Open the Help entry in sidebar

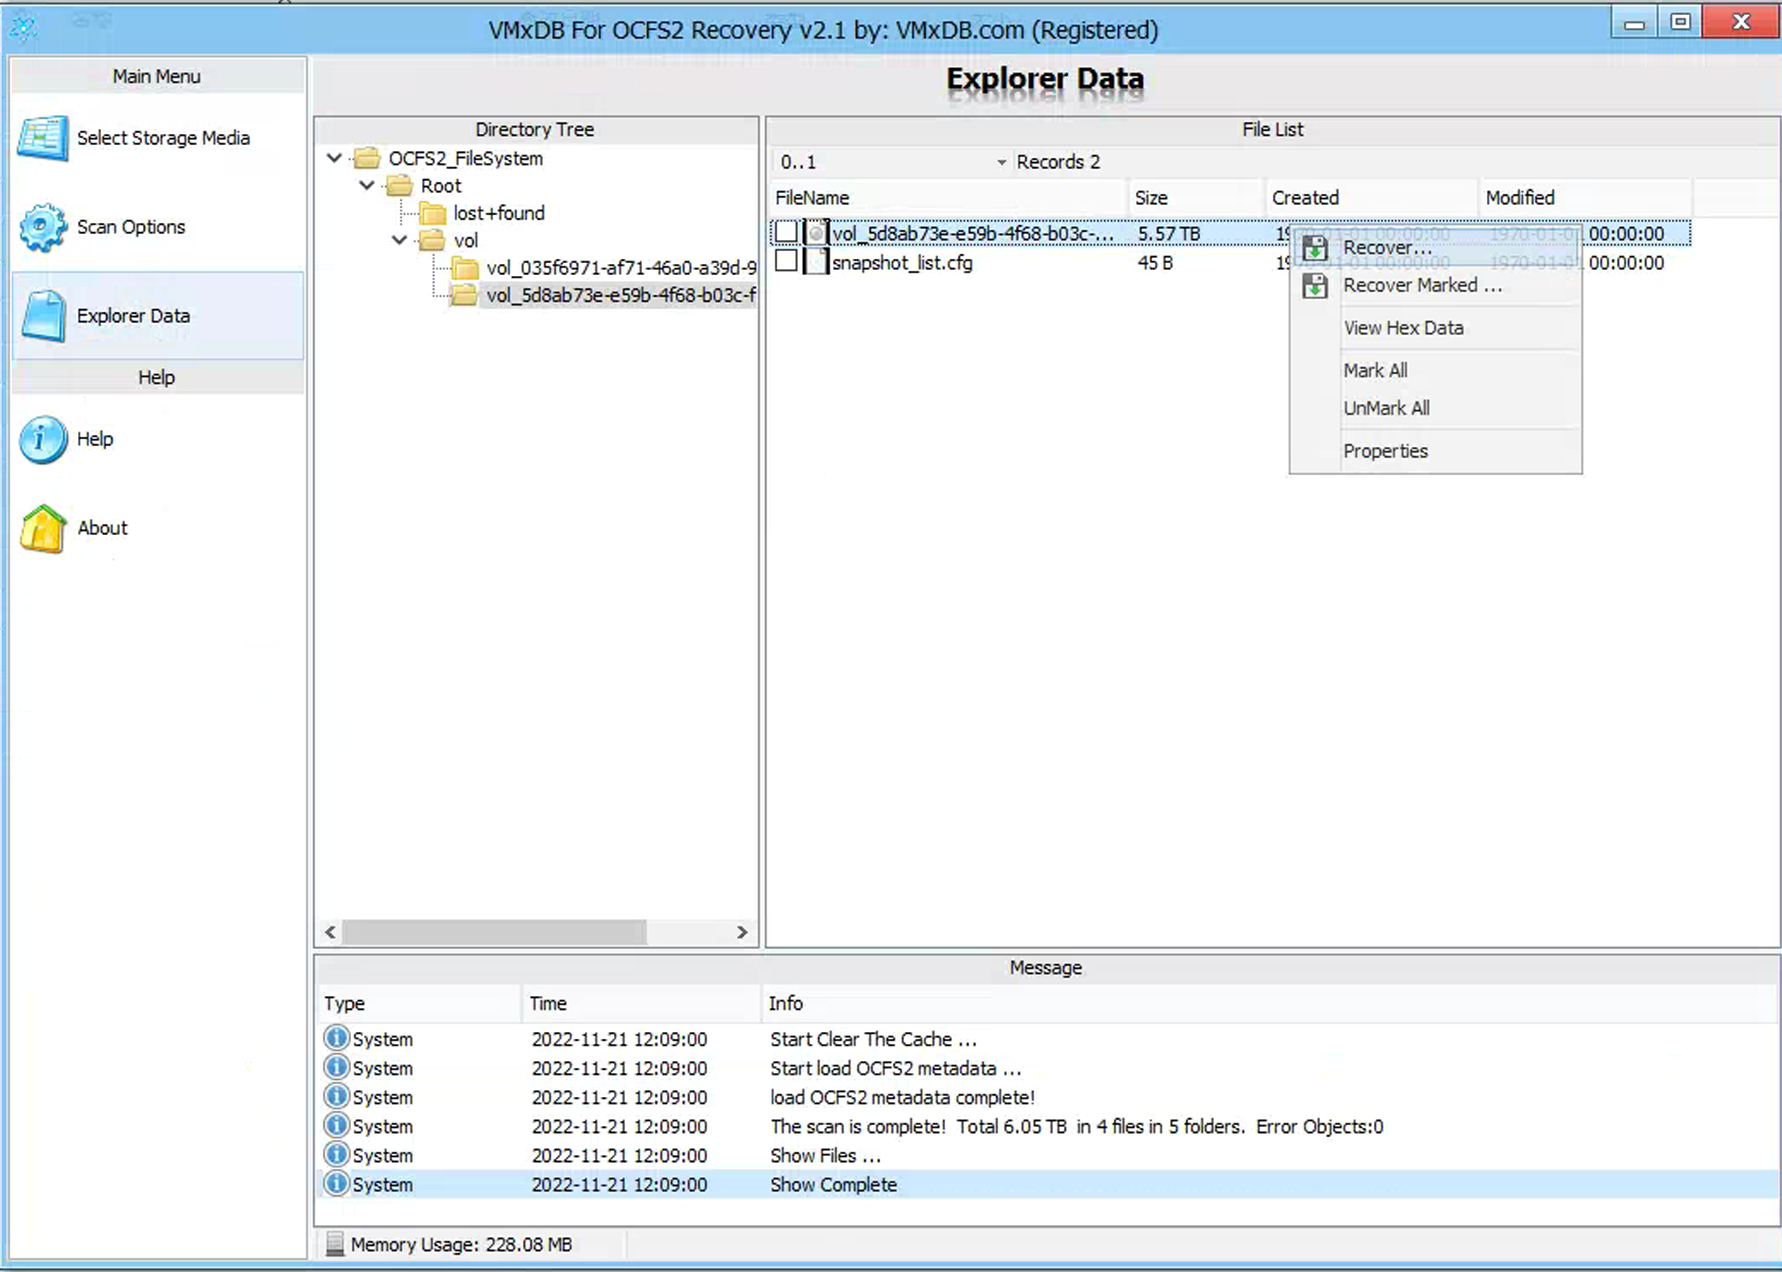pos(158,439)
